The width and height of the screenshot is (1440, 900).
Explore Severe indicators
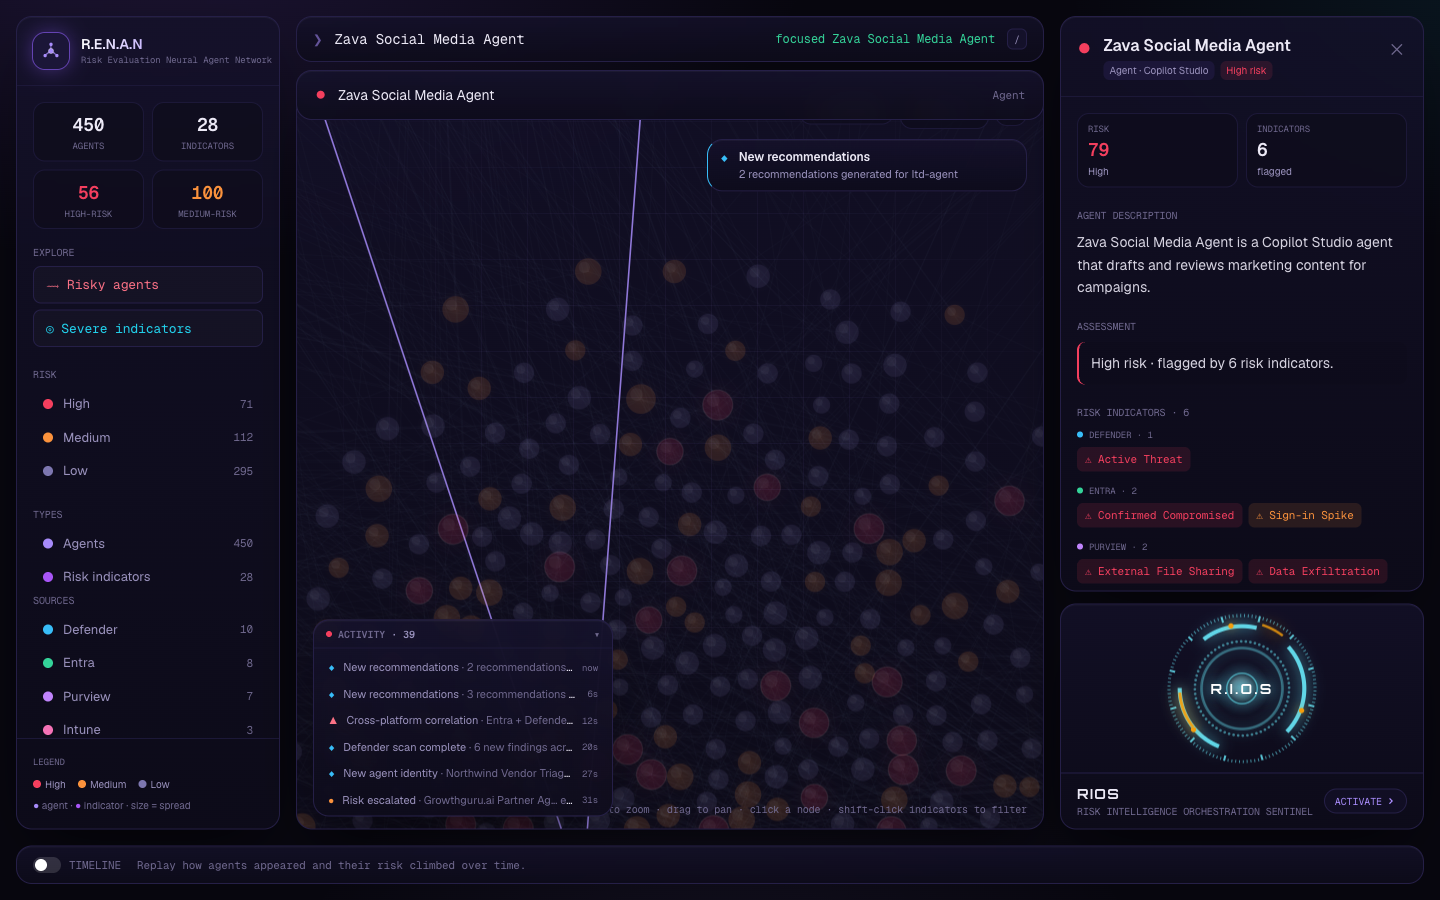click(148, 329)
